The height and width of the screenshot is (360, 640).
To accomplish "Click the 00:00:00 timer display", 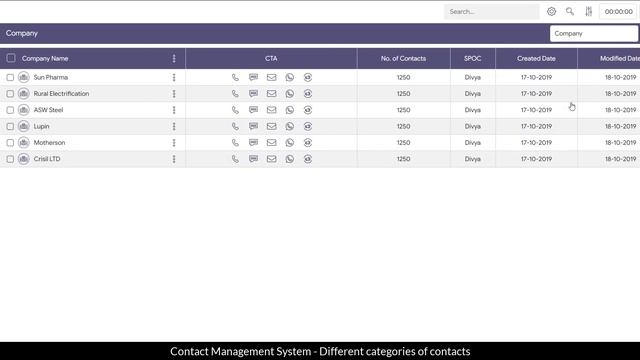I will [x=618, y=11].
